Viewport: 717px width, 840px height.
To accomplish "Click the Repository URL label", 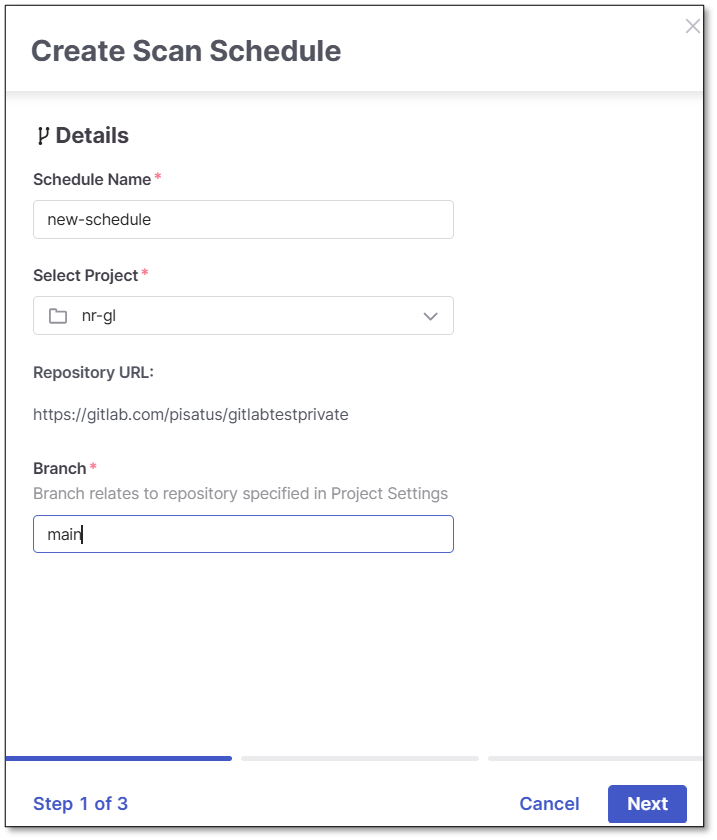I will pyautogui.click(x=93, y=373).
